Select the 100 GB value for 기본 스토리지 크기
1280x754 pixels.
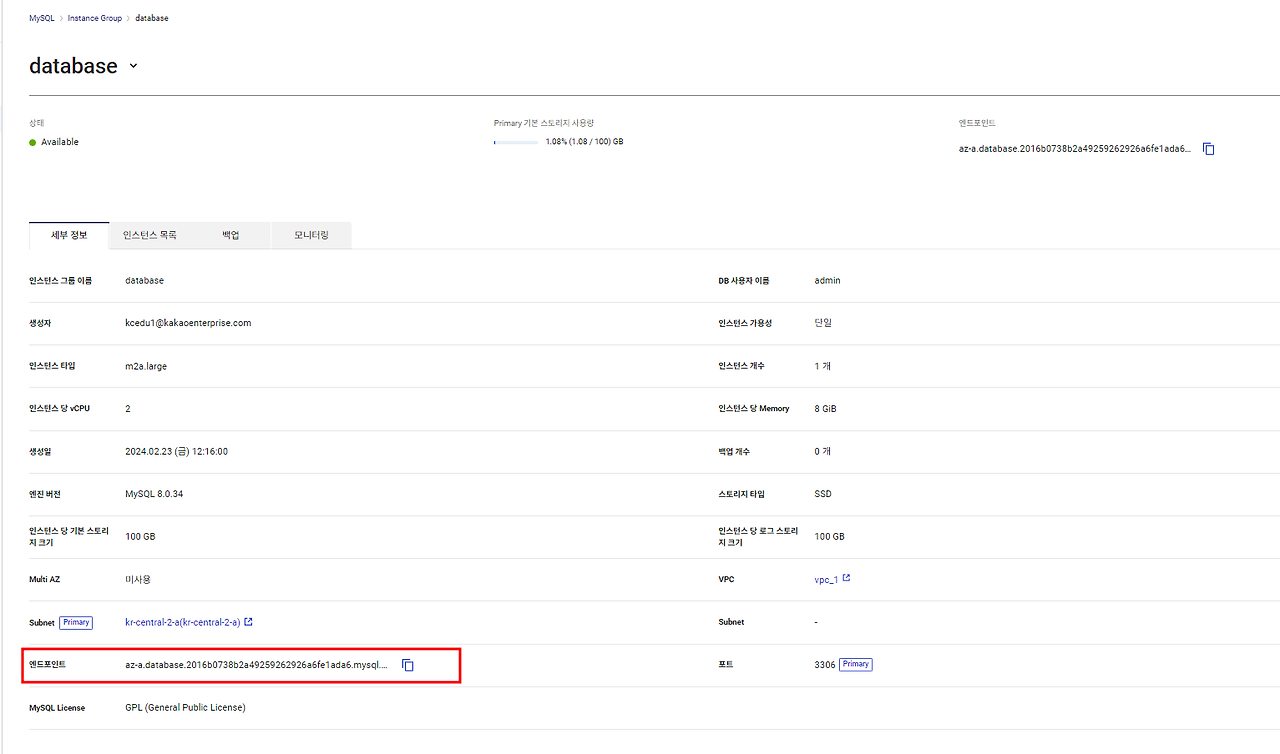click(140, 537)
